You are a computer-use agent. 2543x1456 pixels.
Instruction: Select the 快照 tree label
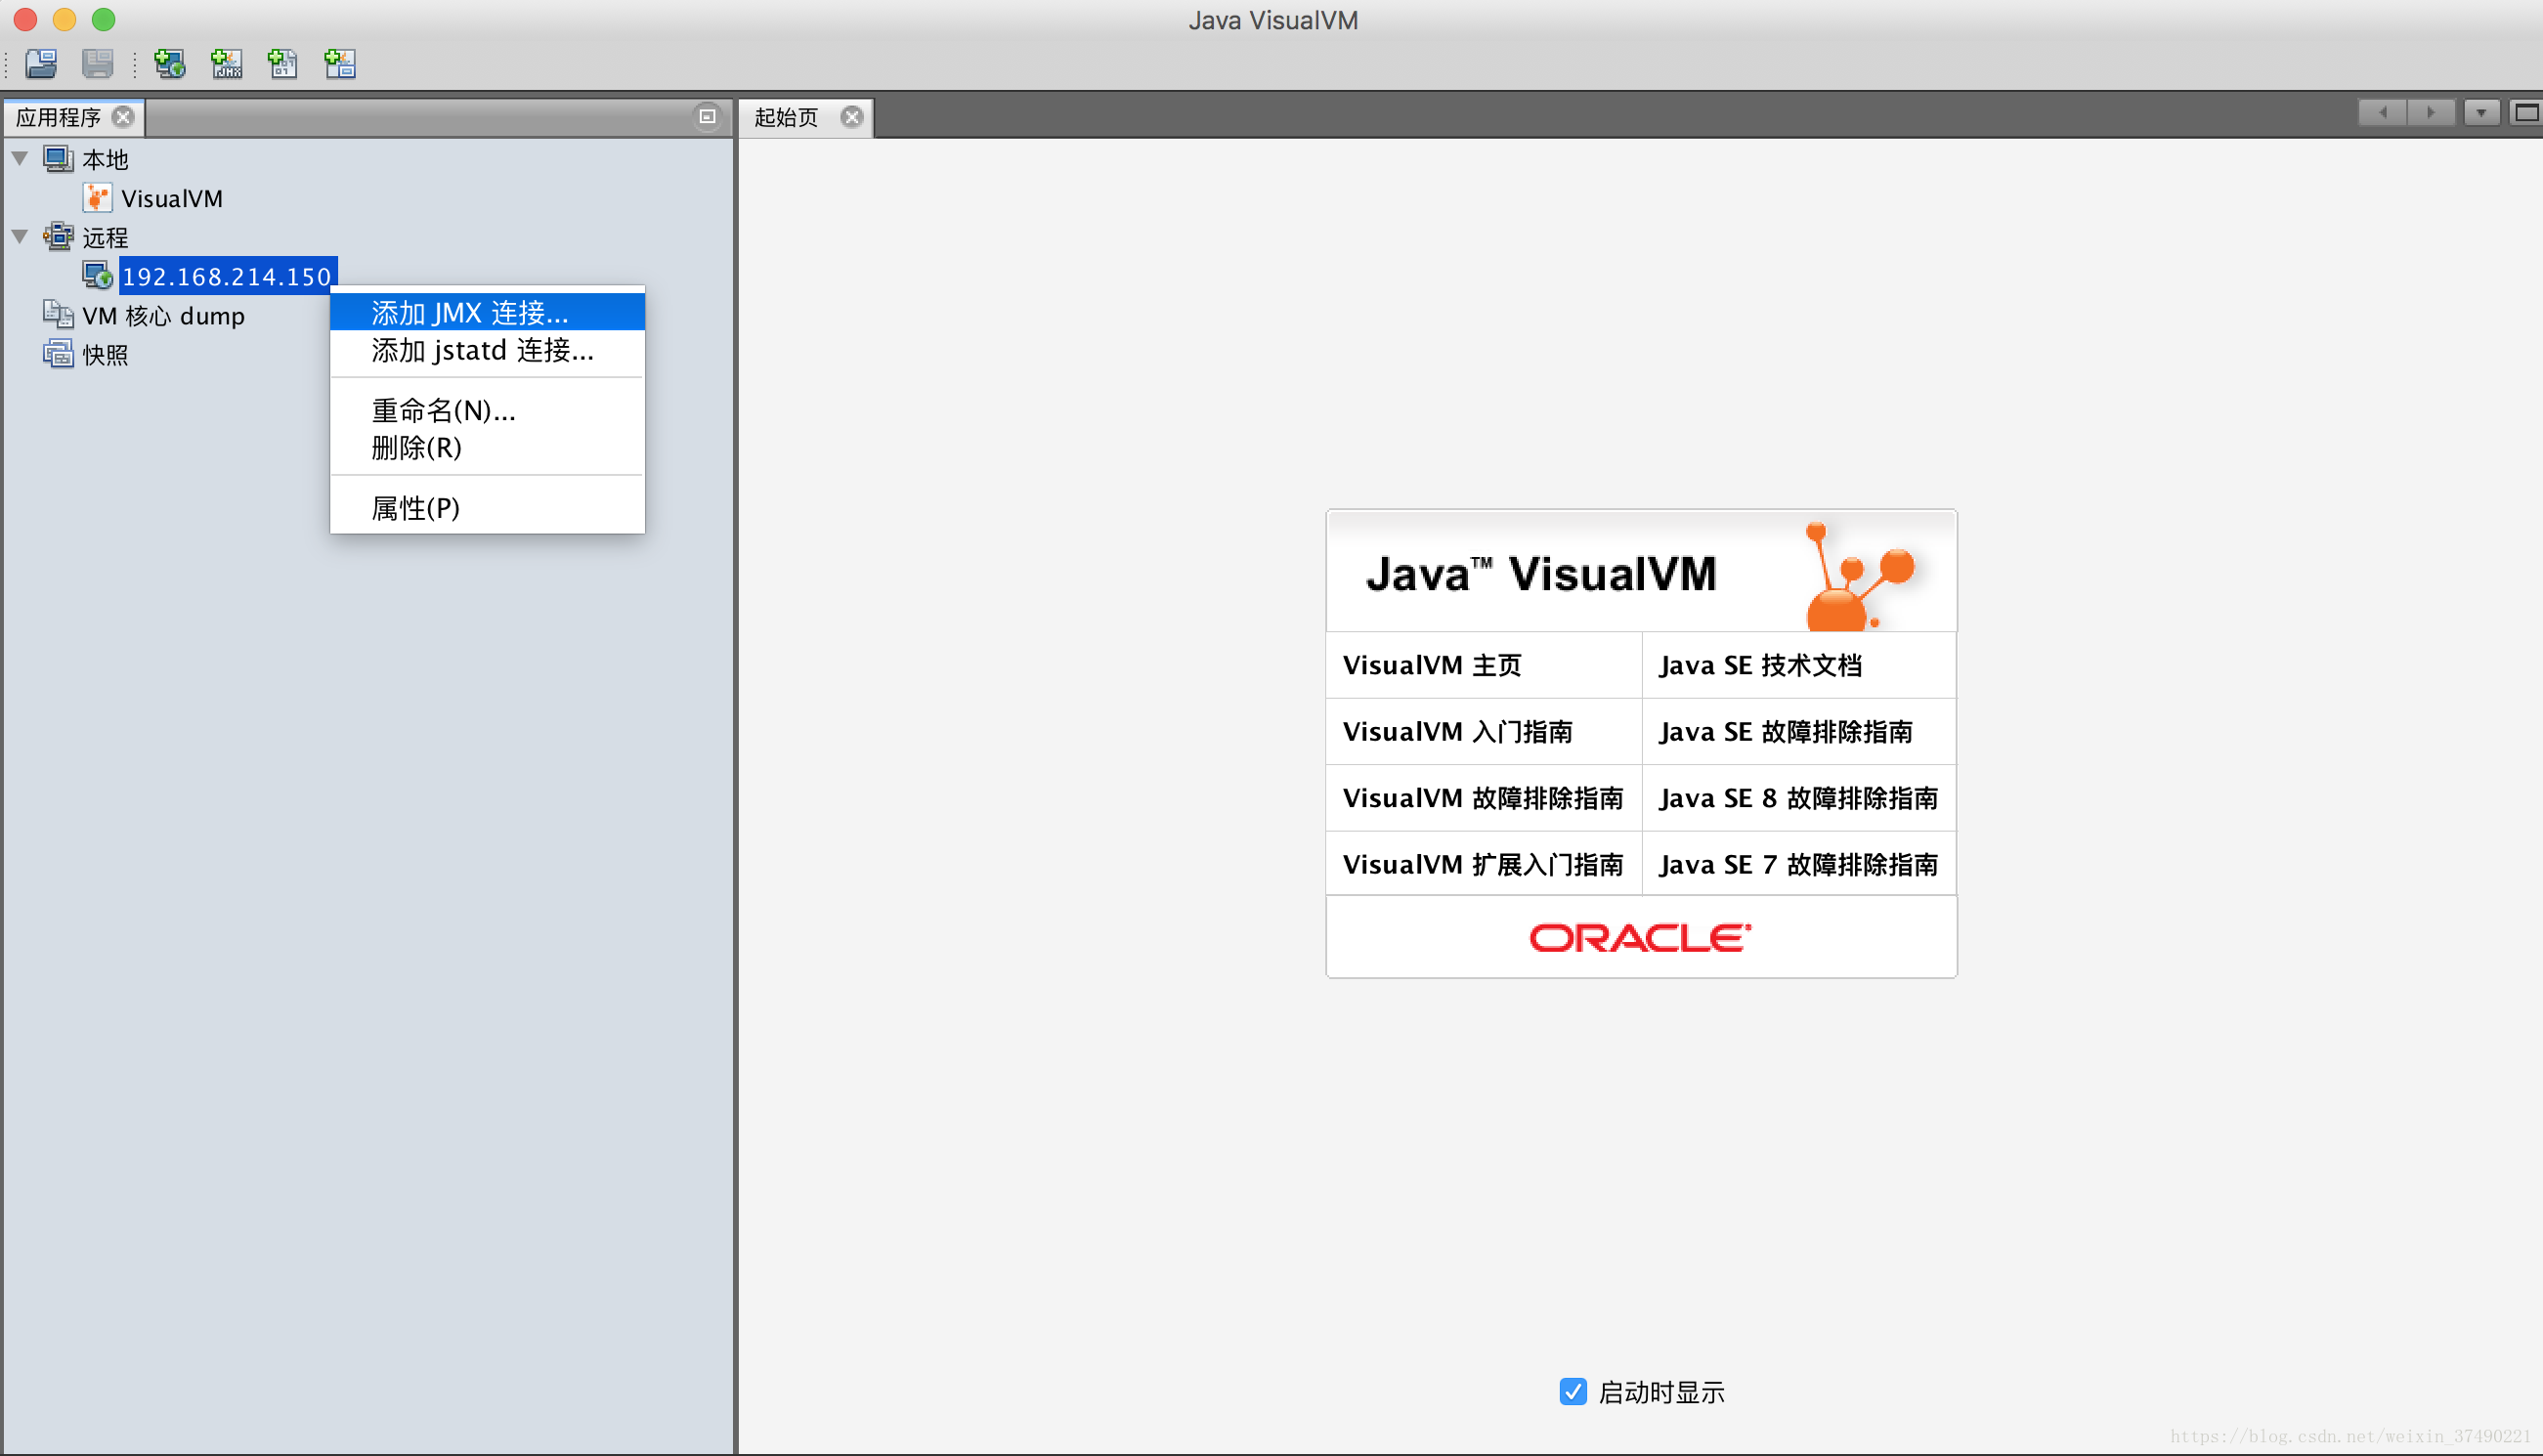pos(105,354)
